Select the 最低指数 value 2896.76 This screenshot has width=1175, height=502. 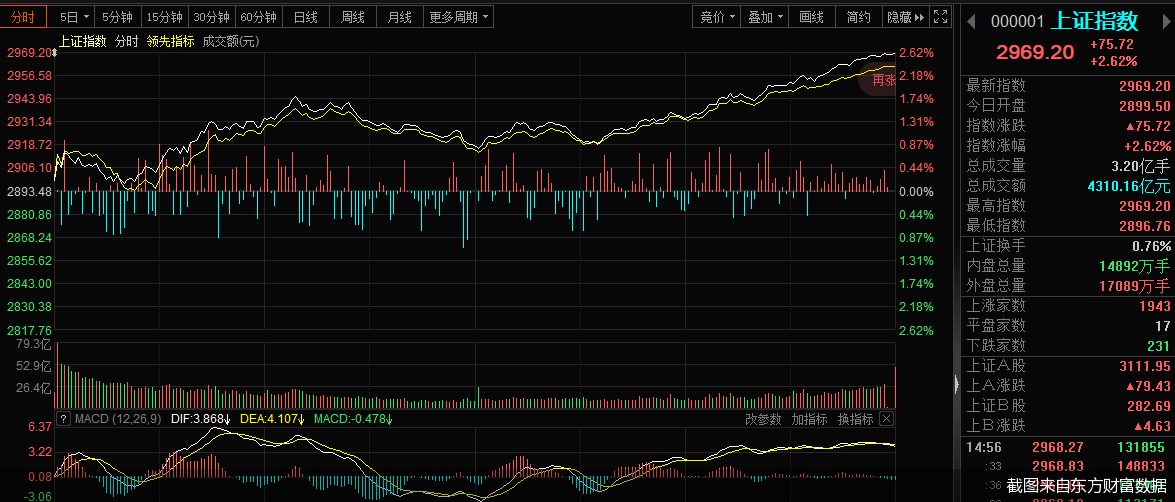coord(1145,226)
